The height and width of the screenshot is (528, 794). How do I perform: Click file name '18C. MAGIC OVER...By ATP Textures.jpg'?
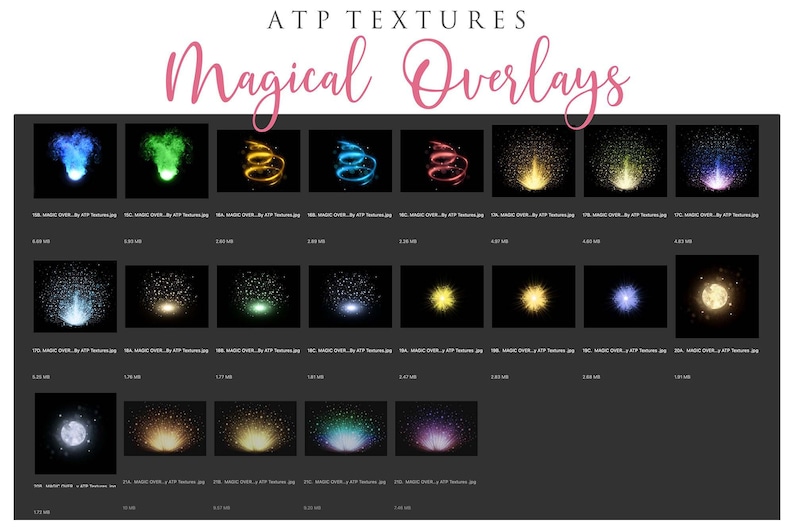349,350
